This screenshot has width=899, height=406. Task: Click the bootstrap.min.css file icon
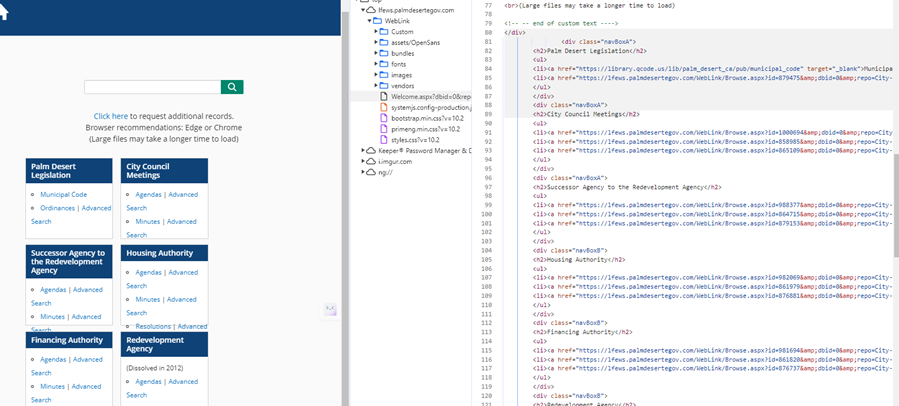(383, 118)
